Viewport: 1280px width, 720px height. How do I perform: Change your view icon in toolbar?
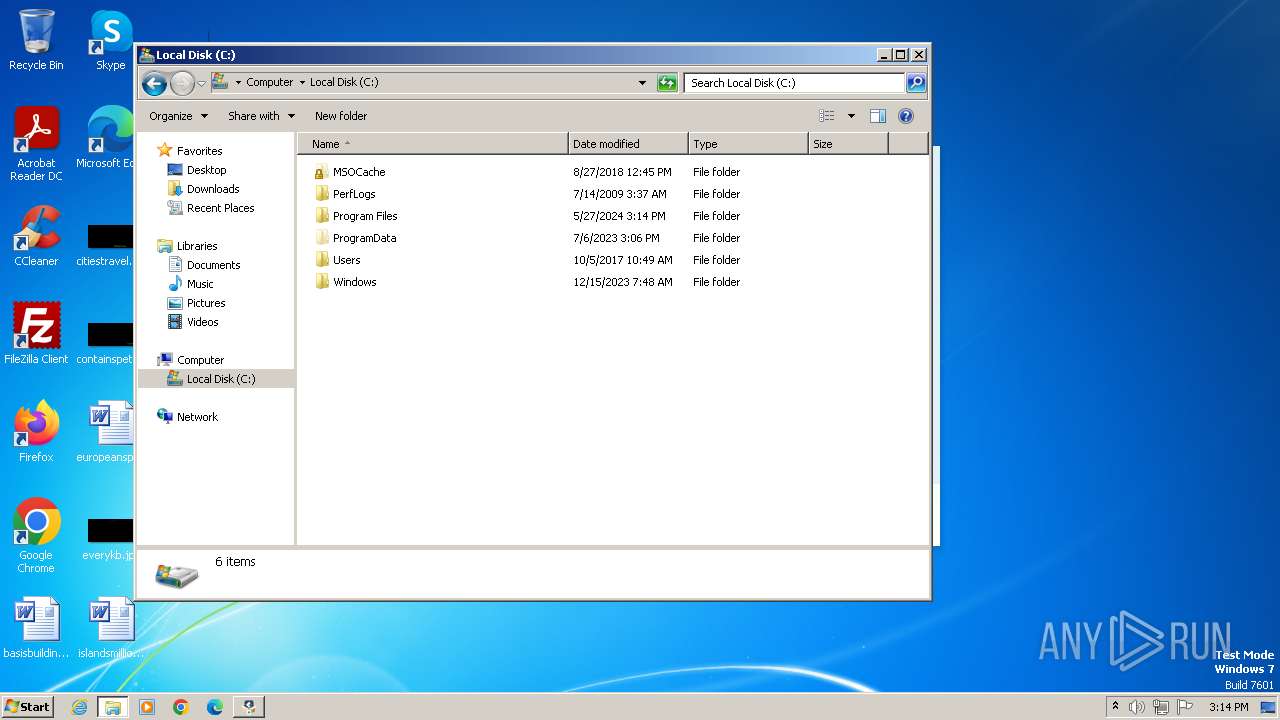(x=826, y=116)
